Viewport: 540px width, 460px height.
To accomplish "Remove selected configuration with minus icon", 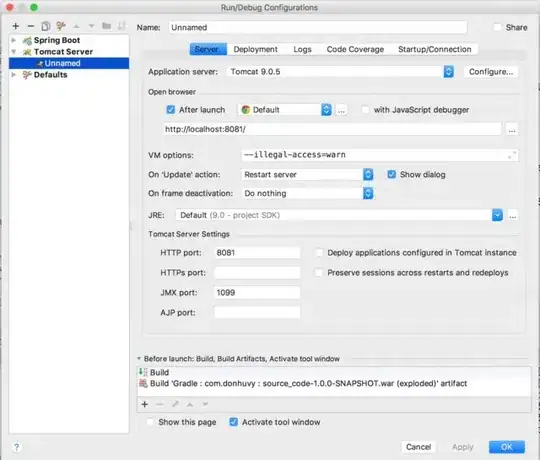I will tap(31, 26).
